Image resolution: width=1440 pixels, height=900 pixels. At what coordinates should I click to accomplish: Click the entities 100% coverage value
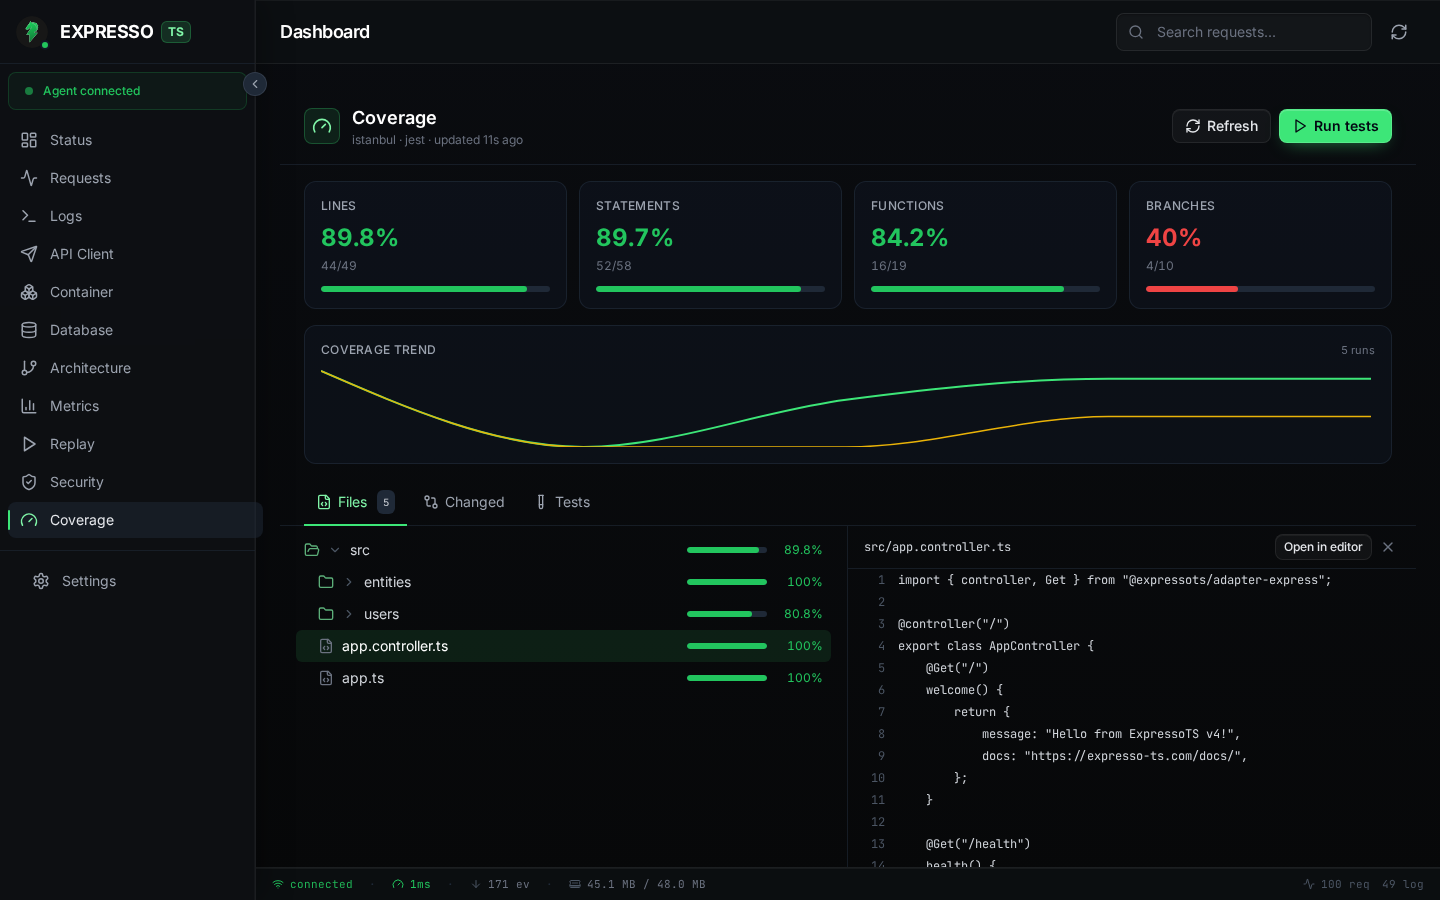pos(804,582)
